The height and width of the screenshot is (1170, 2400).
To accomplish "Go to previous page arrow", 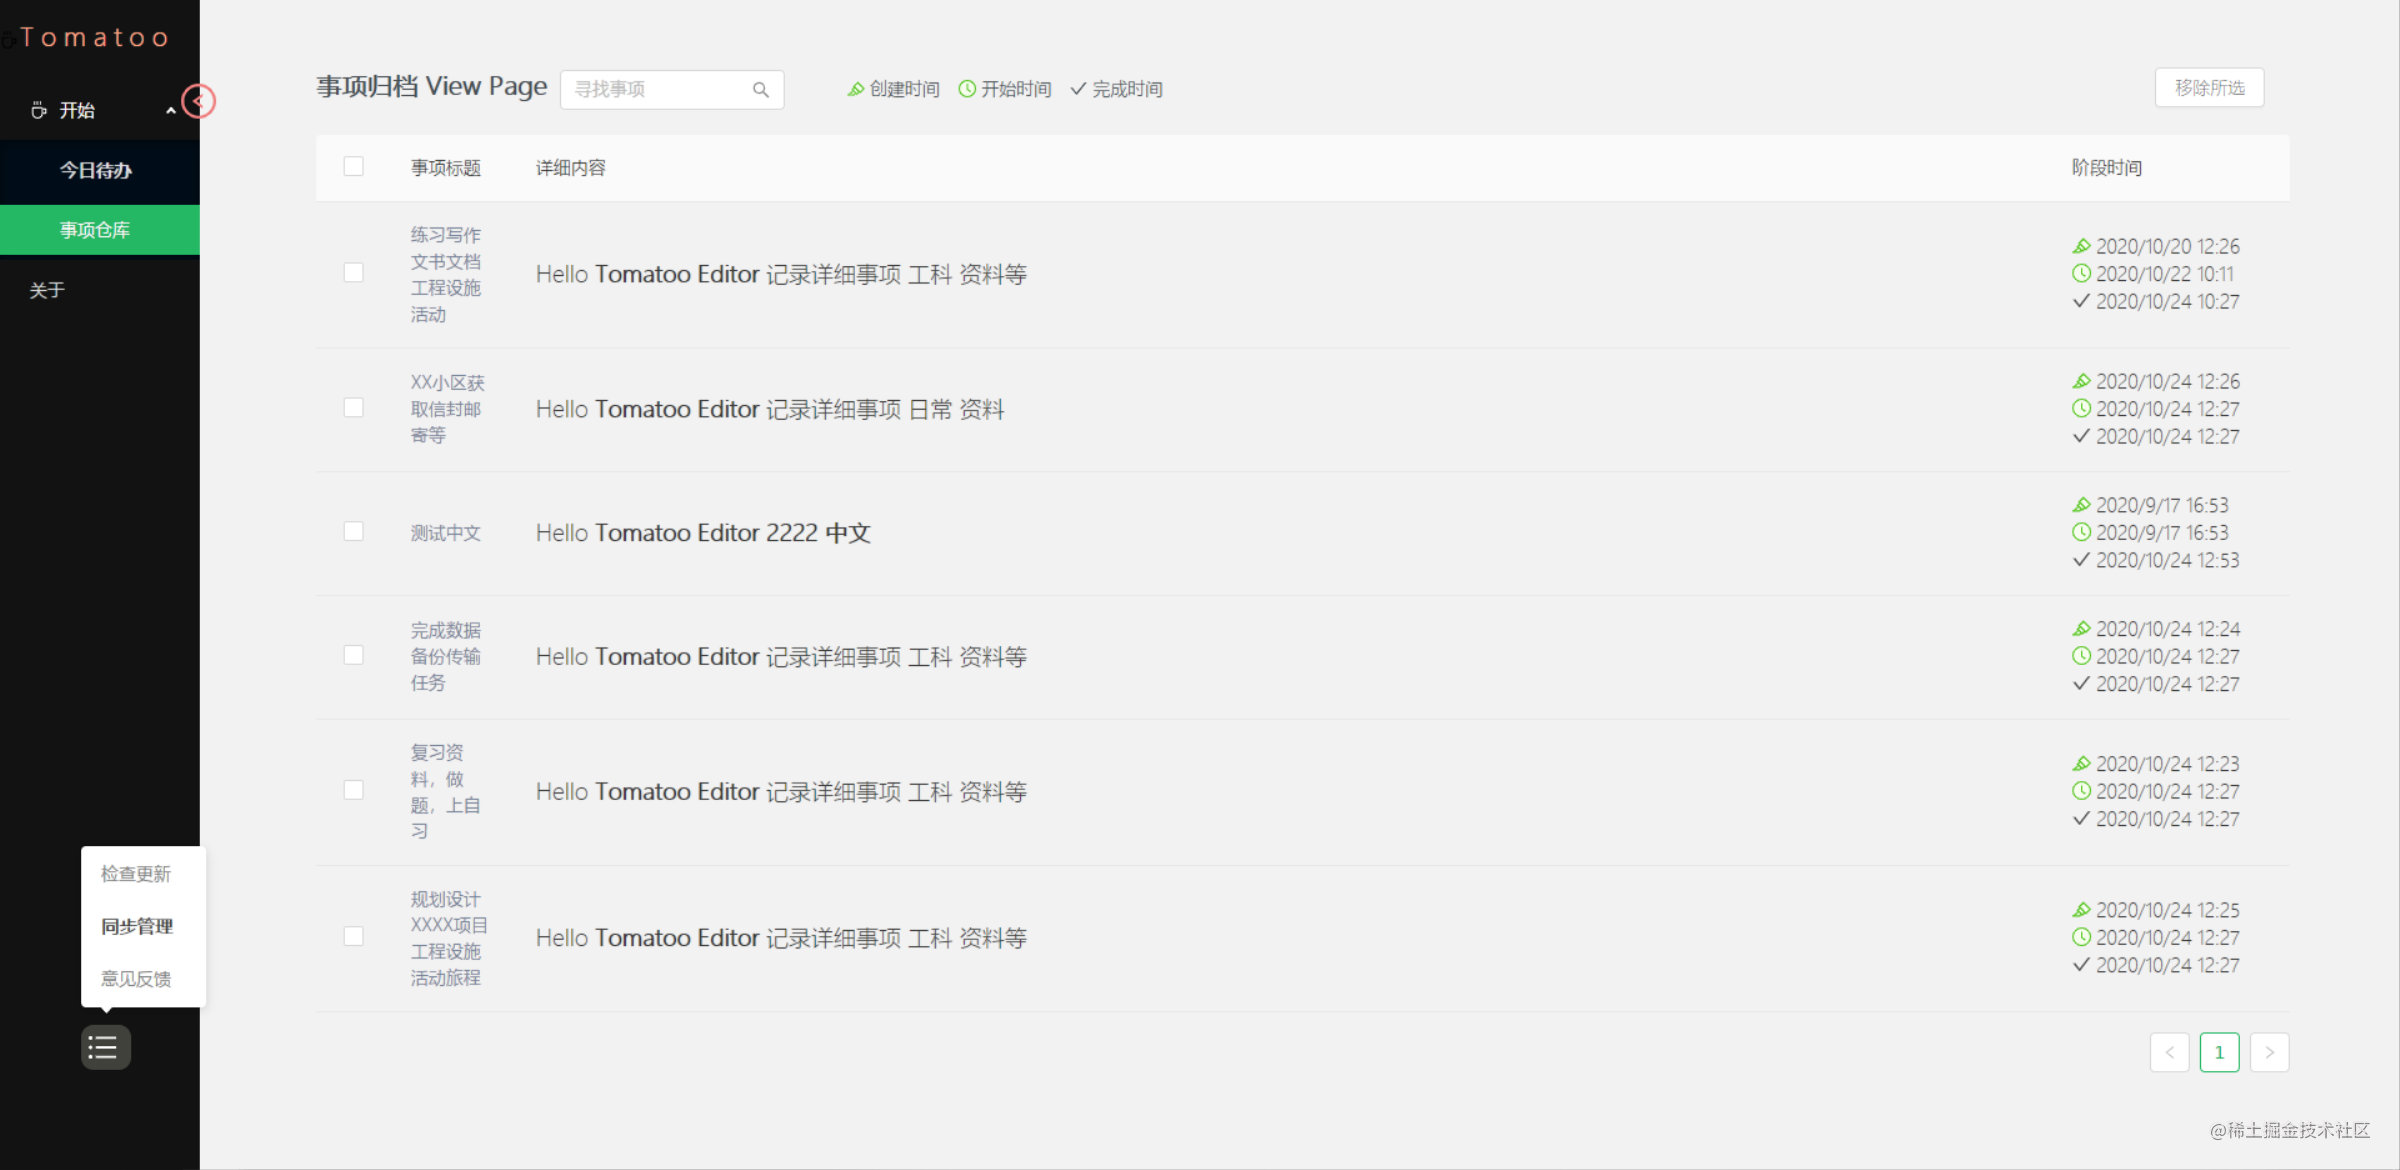I will point(2169,1052).
